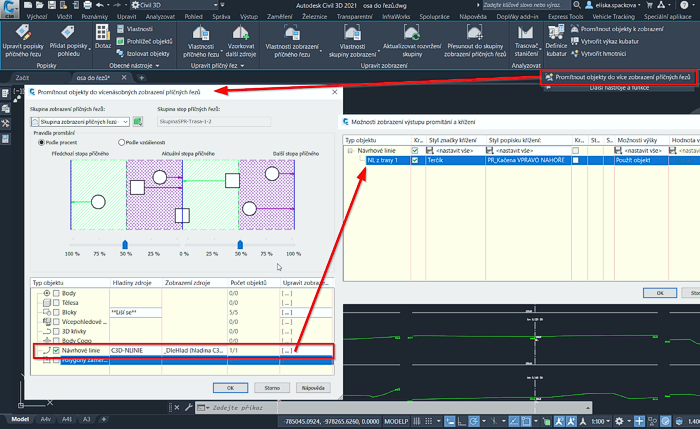Check the 3D křivky checkbox

(x=56, y=331)
